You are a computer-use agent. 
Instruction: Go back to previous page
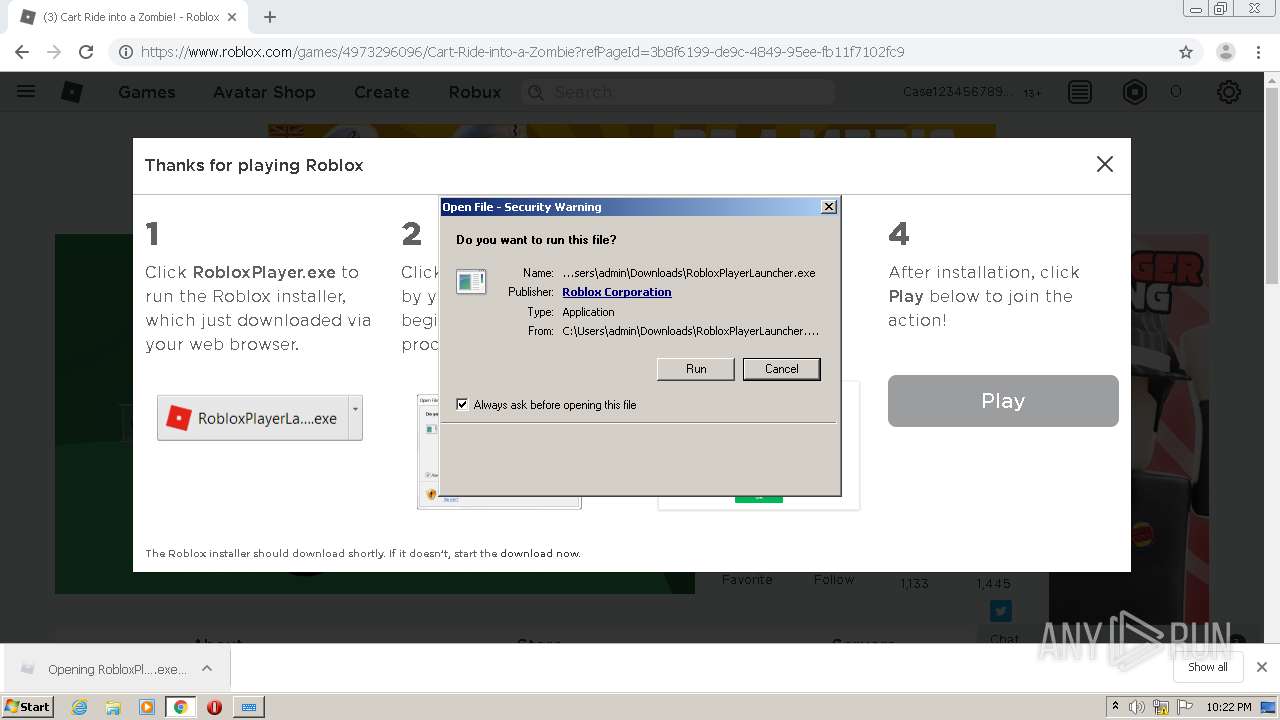click(22, 52)
